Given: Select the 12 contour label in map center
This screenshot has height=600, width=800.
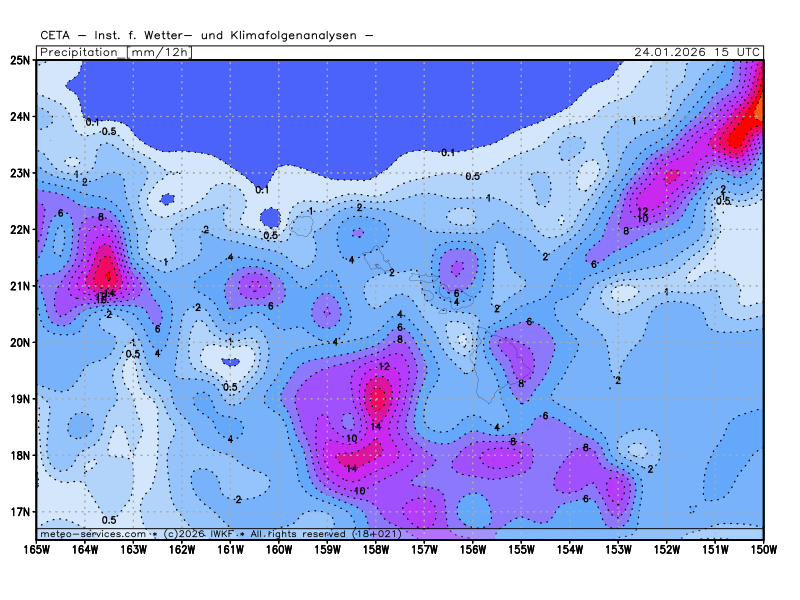Looking at the screenshot, I should pos(384,367).
